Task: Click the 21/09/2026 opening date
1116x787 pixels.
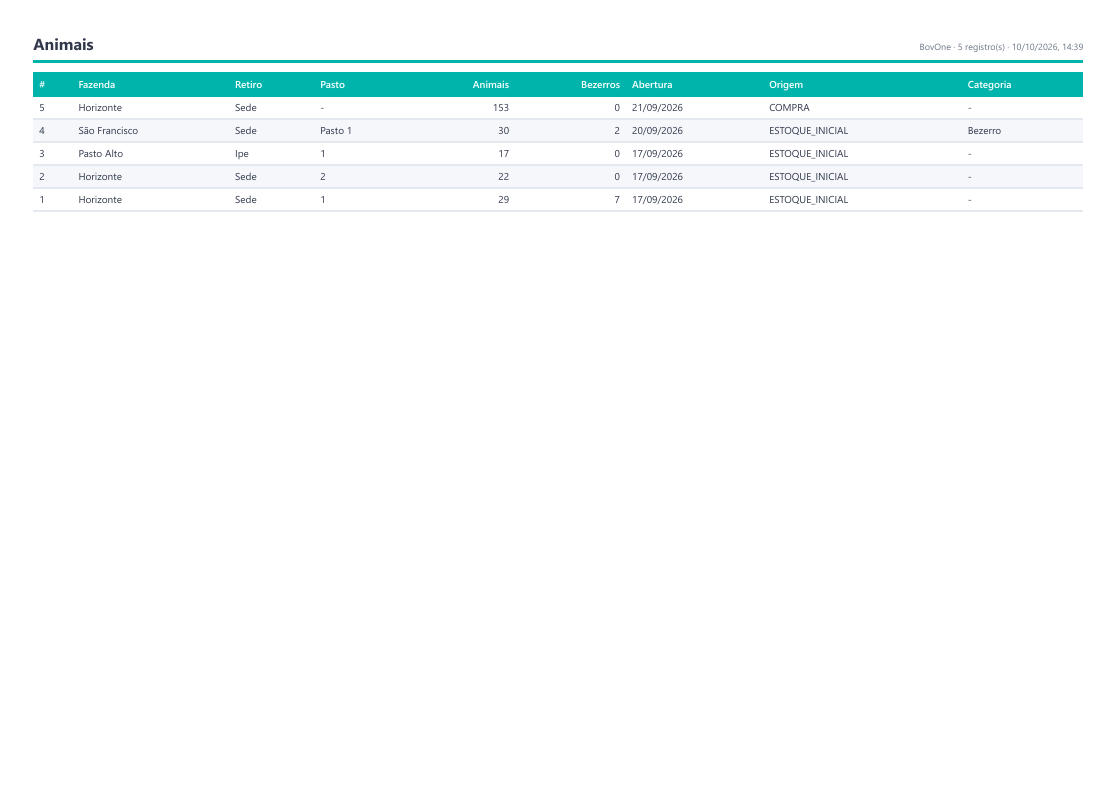Action: pos(658,108)
